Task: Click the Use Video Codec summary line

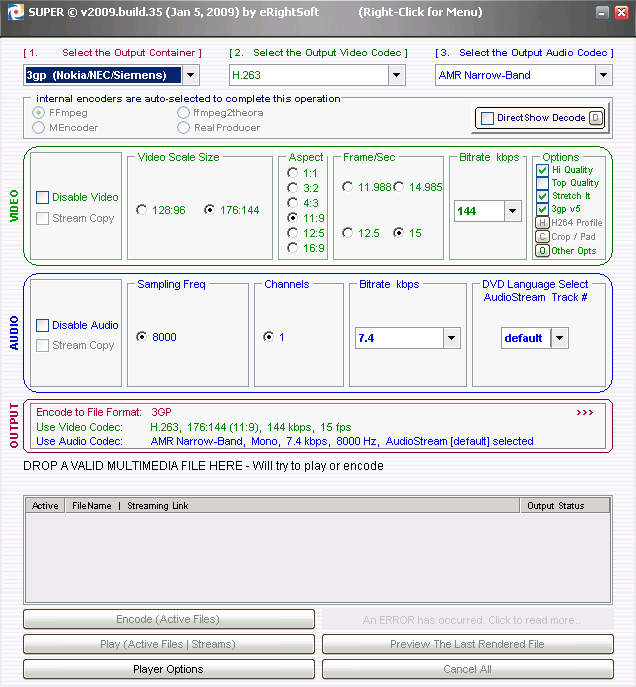Action: point(194,427)
